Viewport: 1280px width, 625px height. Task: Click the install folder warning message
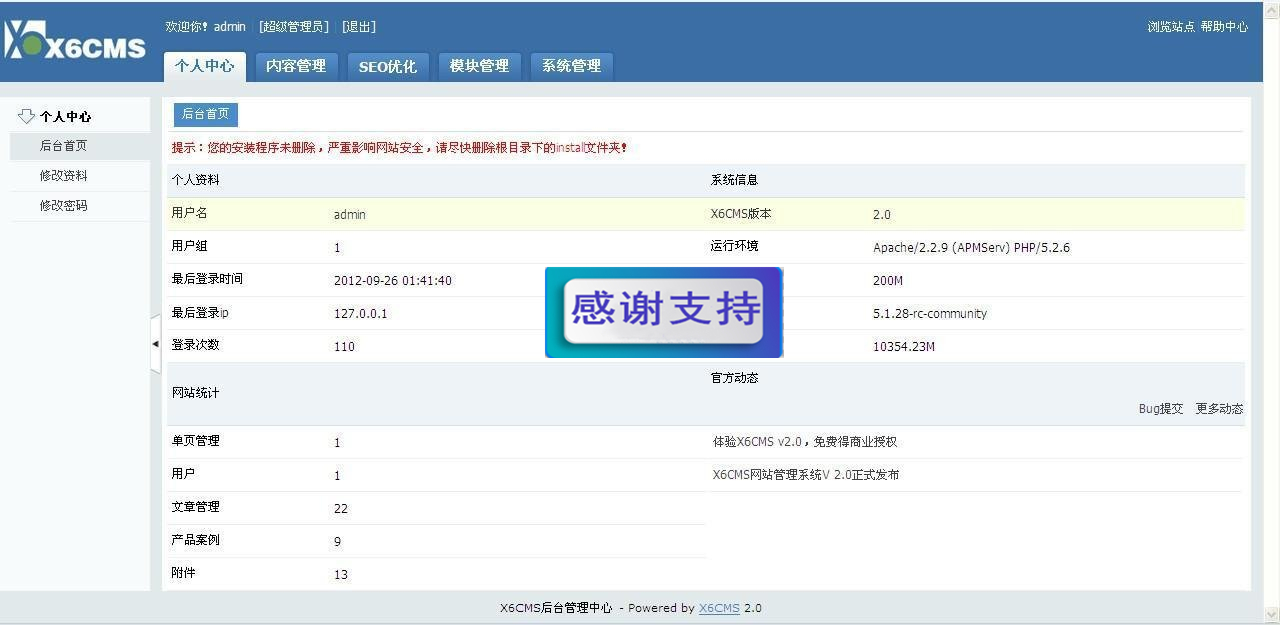(x=400, y=148)
